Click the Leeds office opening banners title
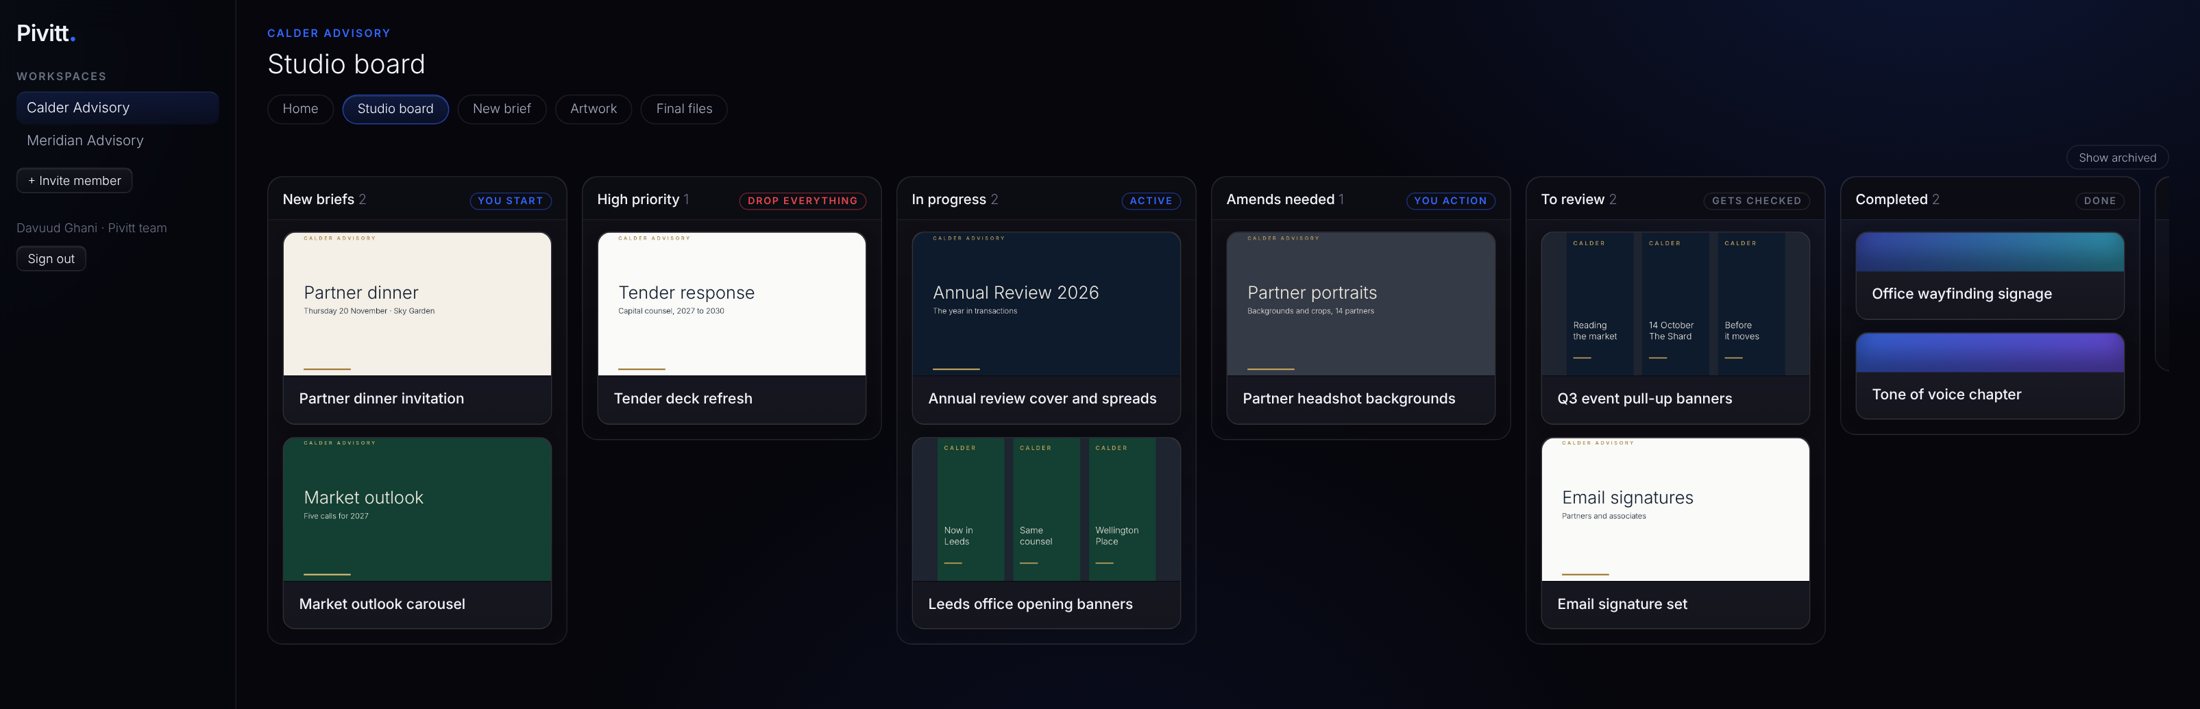Viewport: 2200px width, 709px height. pos(1030,604)
